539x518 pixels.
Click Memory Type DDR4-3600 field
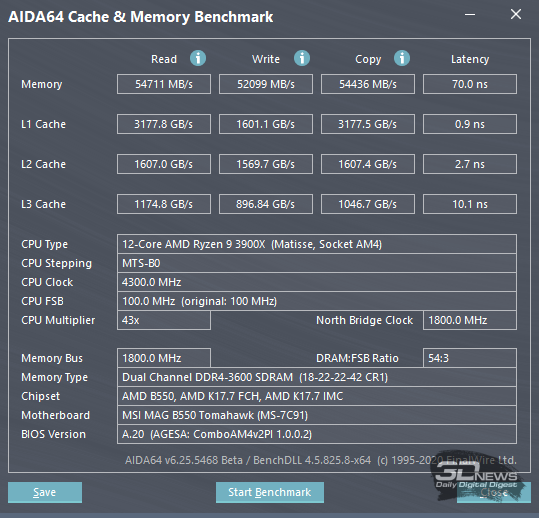point(317,377)
